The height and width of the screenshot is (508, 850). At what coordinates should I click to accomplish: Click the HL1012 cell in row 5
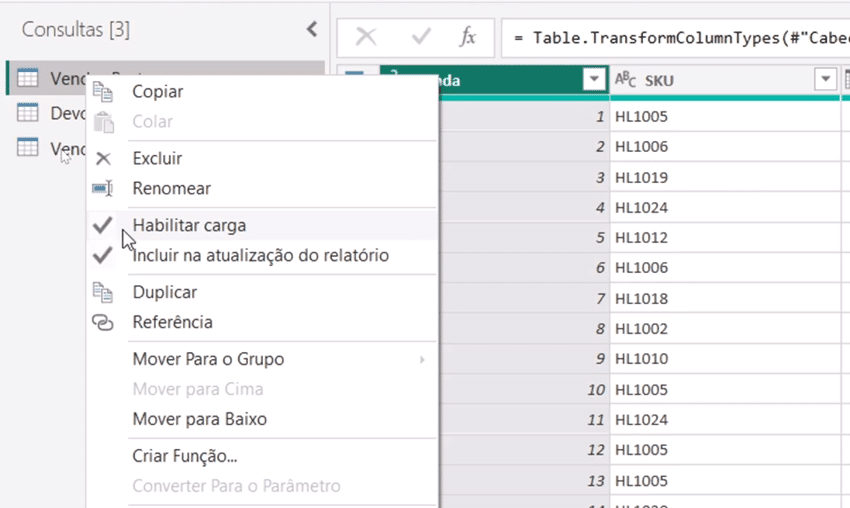point(725,237)
